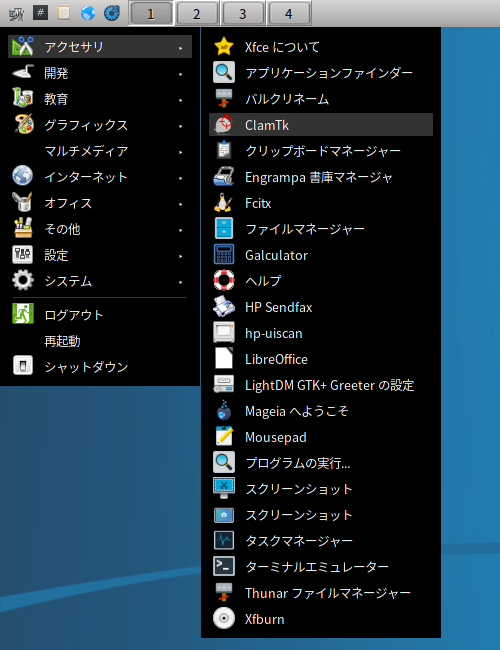This screenshot has width=500, height=650.
Task: Click the Xfce applications menu panel icon
Action: [x=17, y=14]
